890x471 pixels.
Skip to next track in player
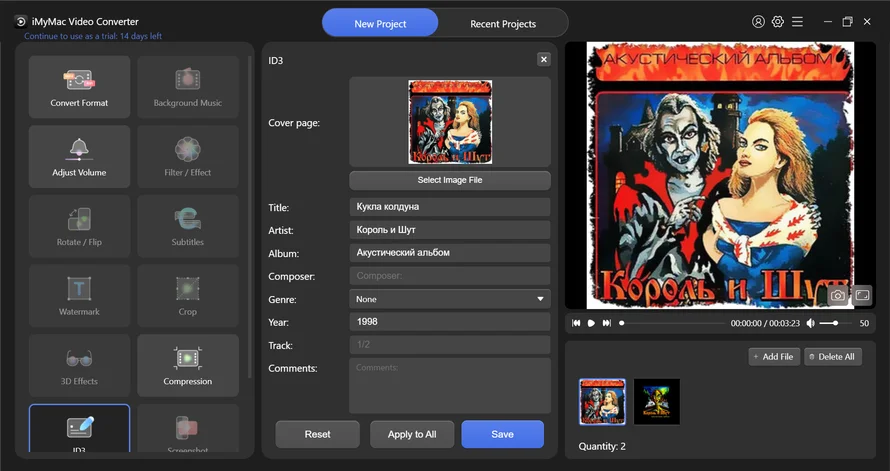tap(607, 323)
